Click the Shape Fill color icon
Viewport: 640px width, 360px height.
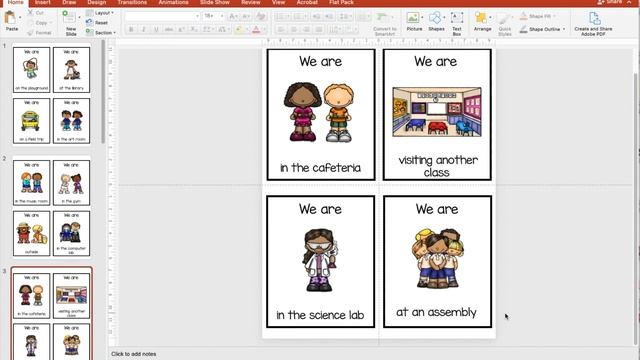click(x=524, y=16)
